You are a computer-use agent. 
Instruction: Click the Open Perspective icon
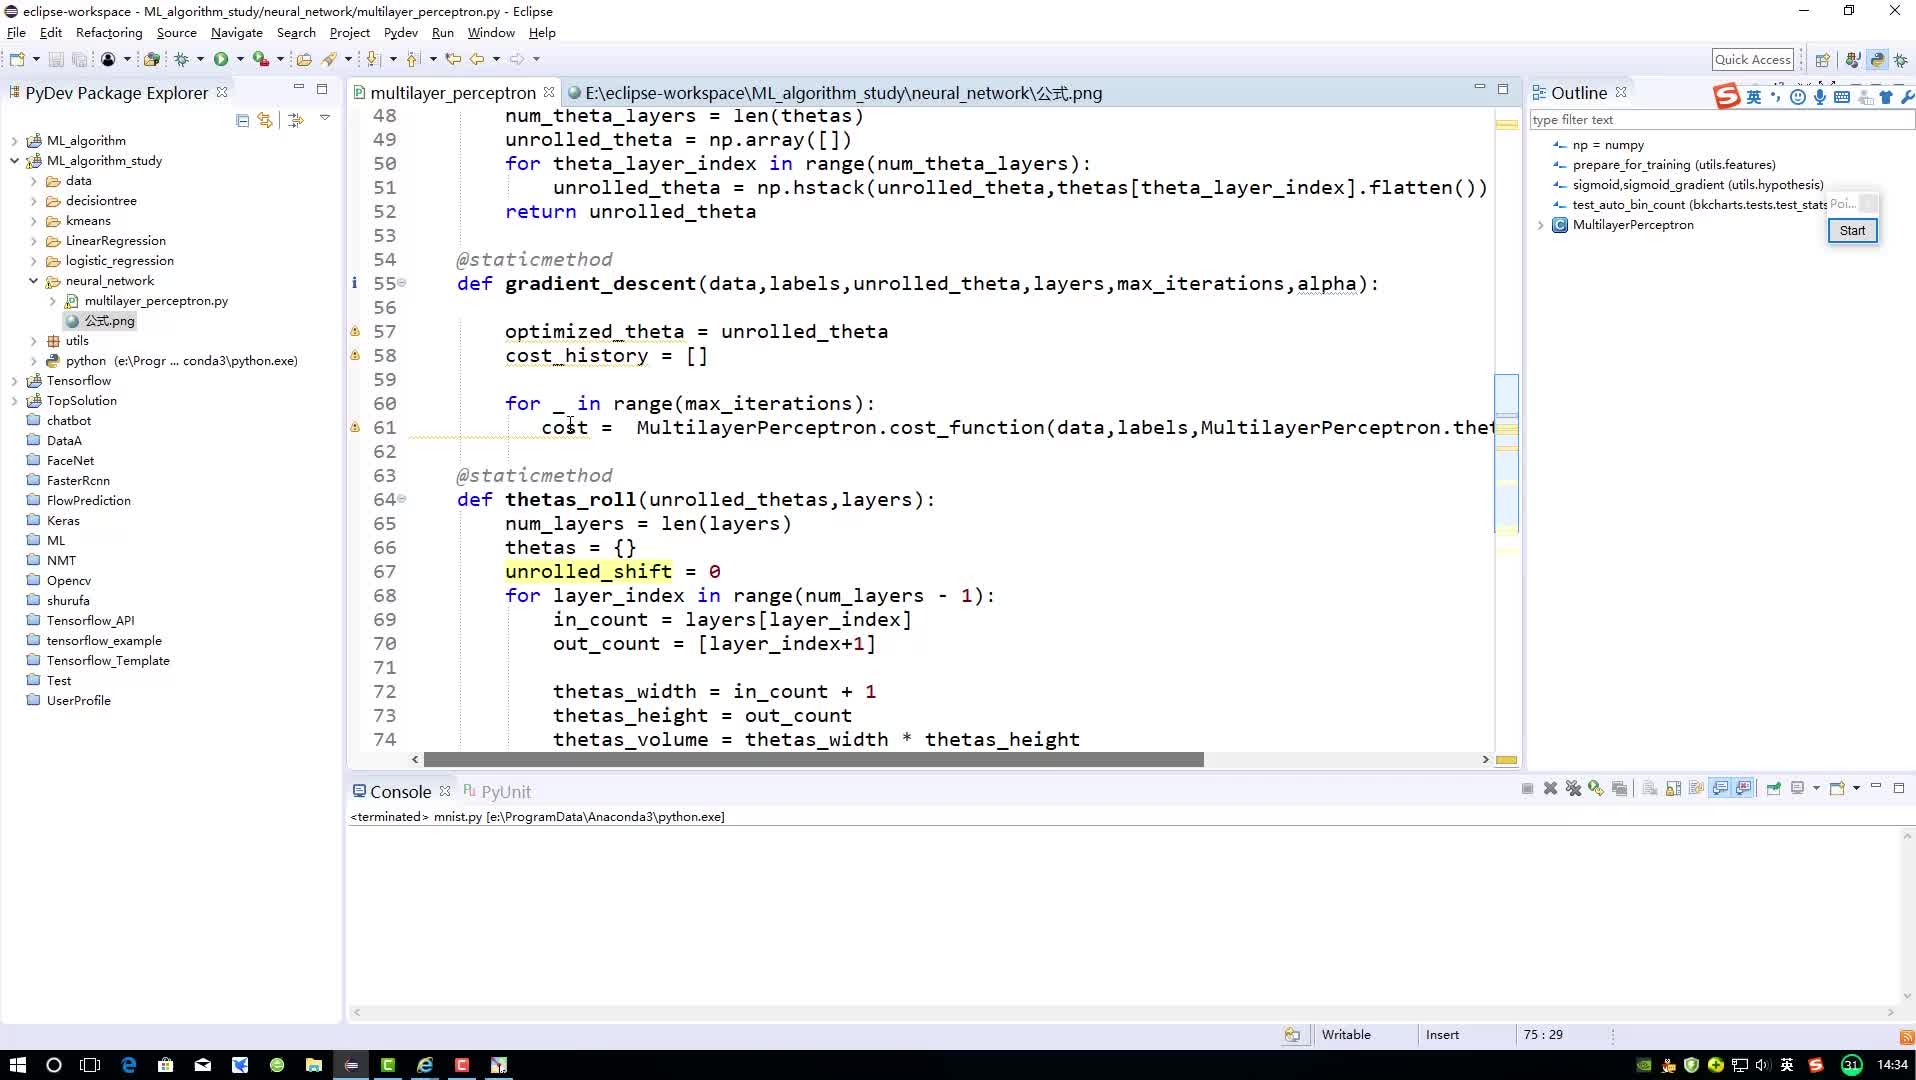(1822, 60)
